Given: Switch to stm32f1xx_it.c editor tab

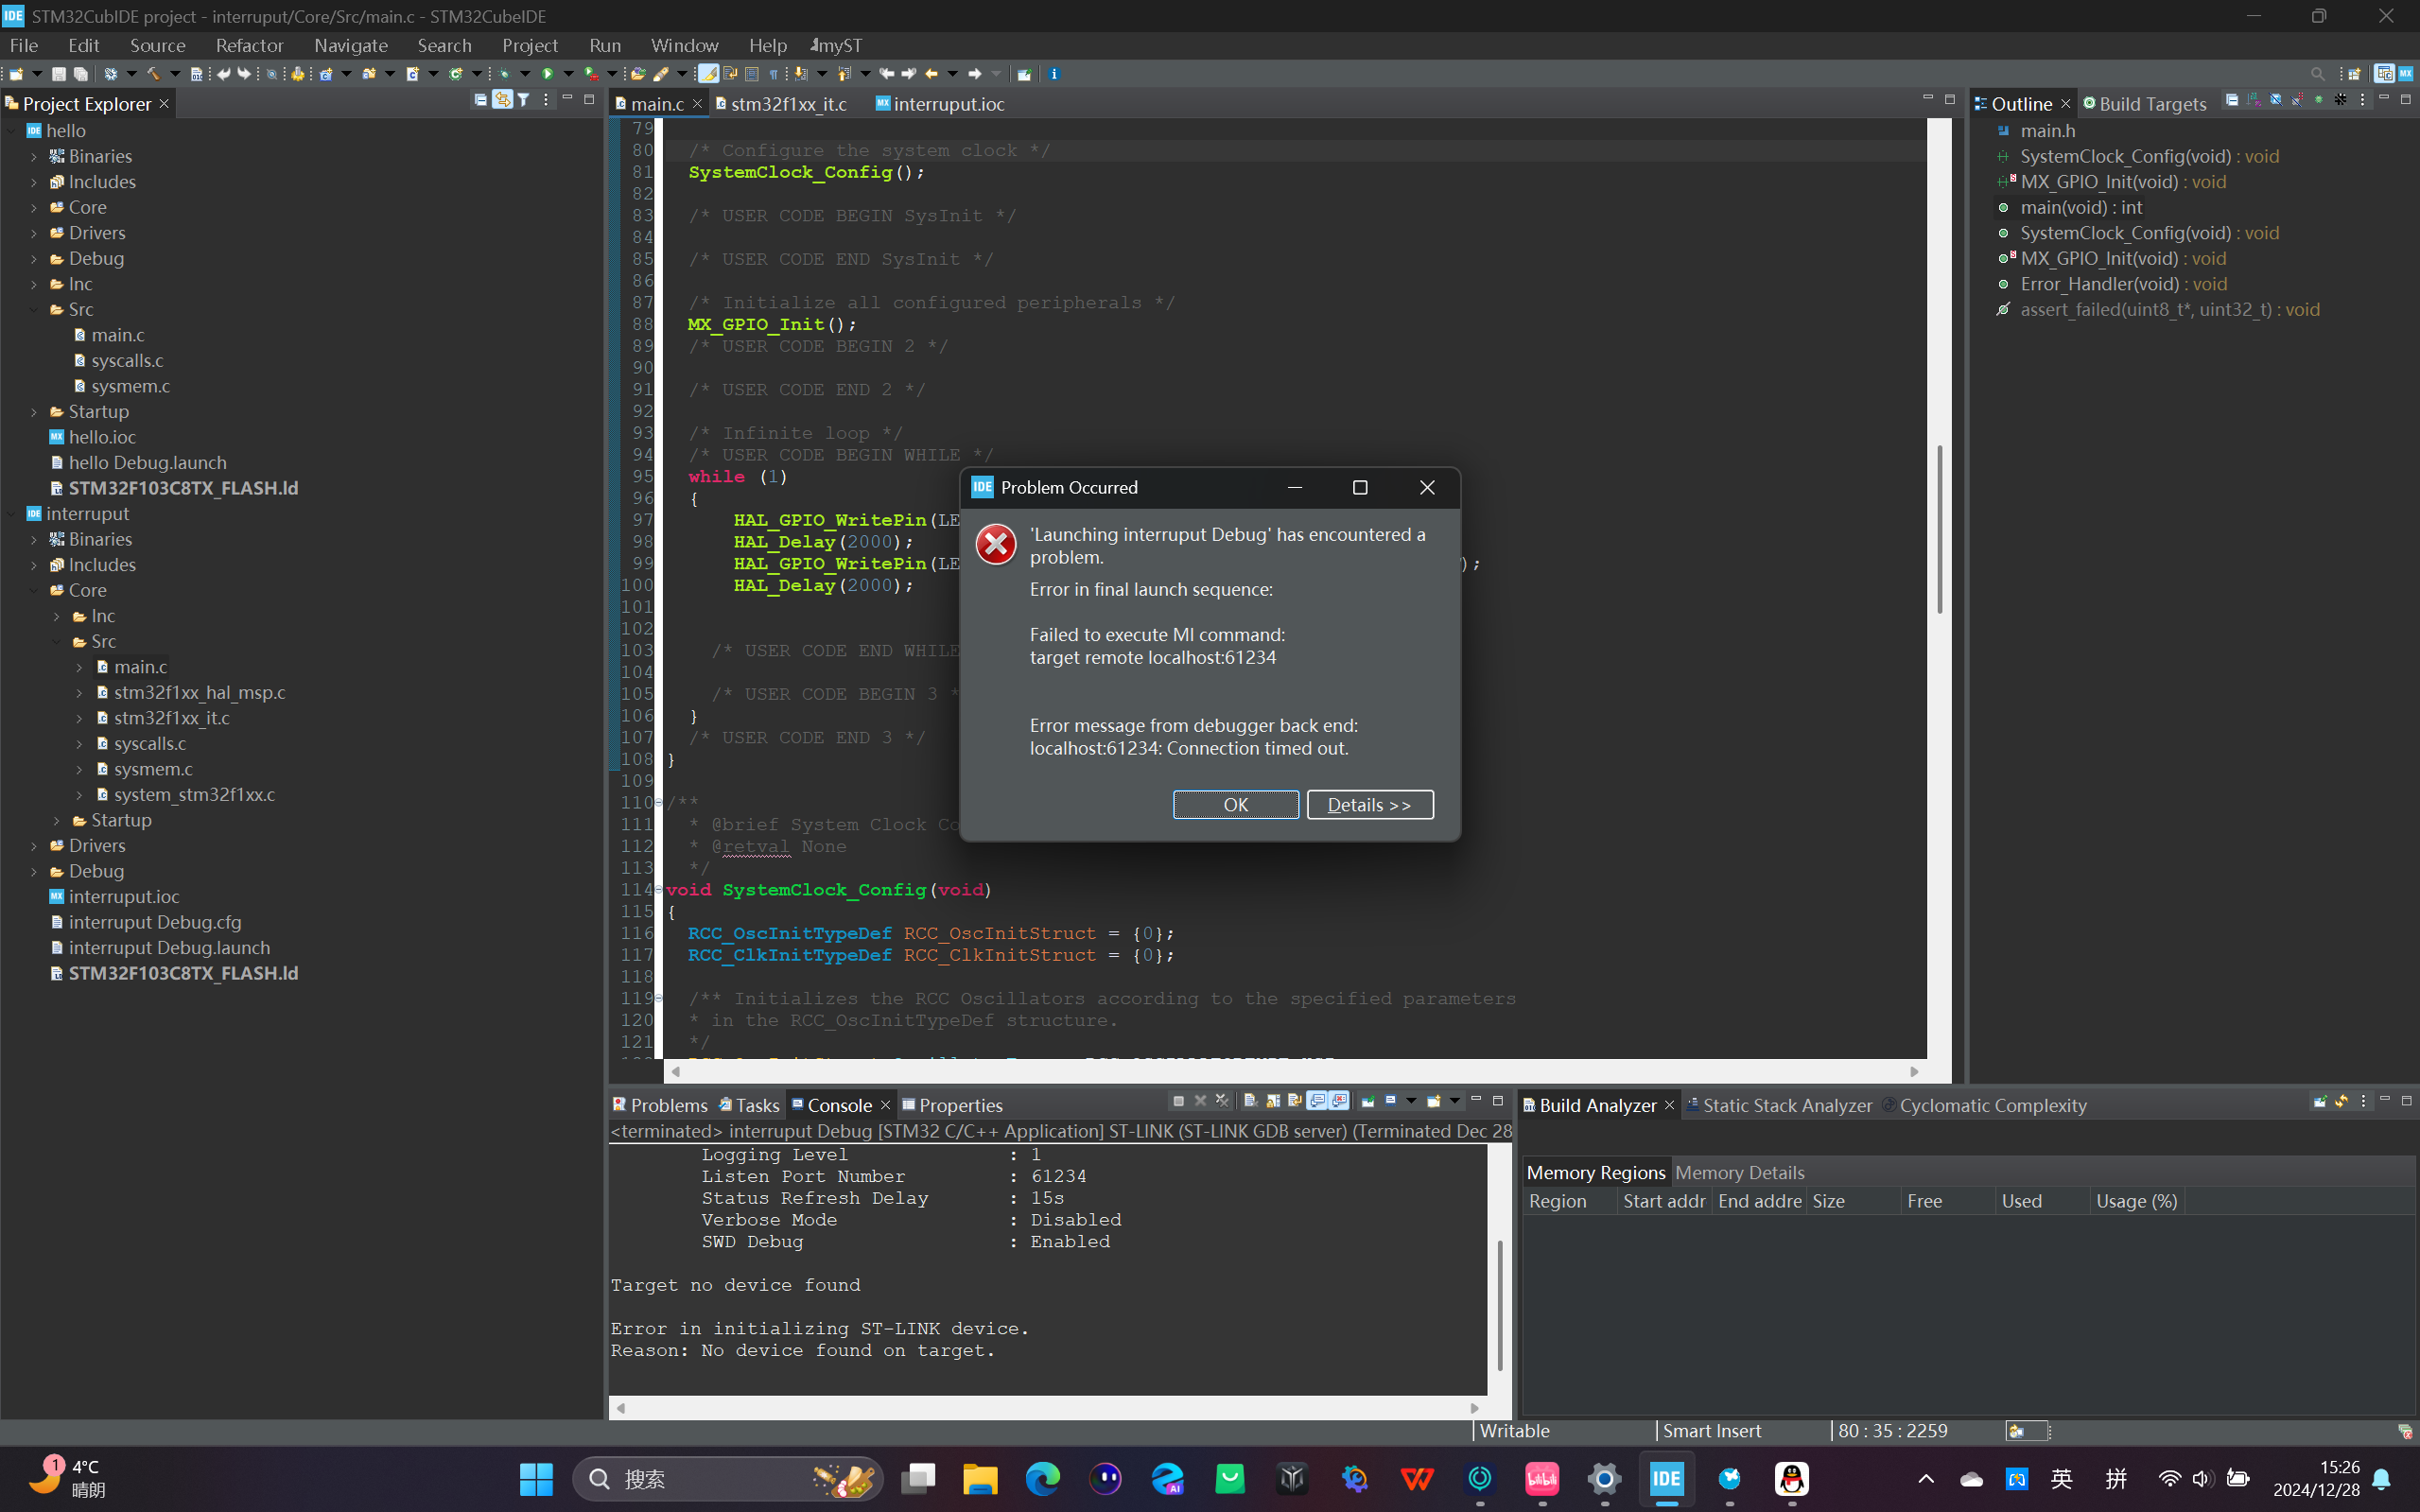Looking at the screenshot, I should [x=781, y=103].
